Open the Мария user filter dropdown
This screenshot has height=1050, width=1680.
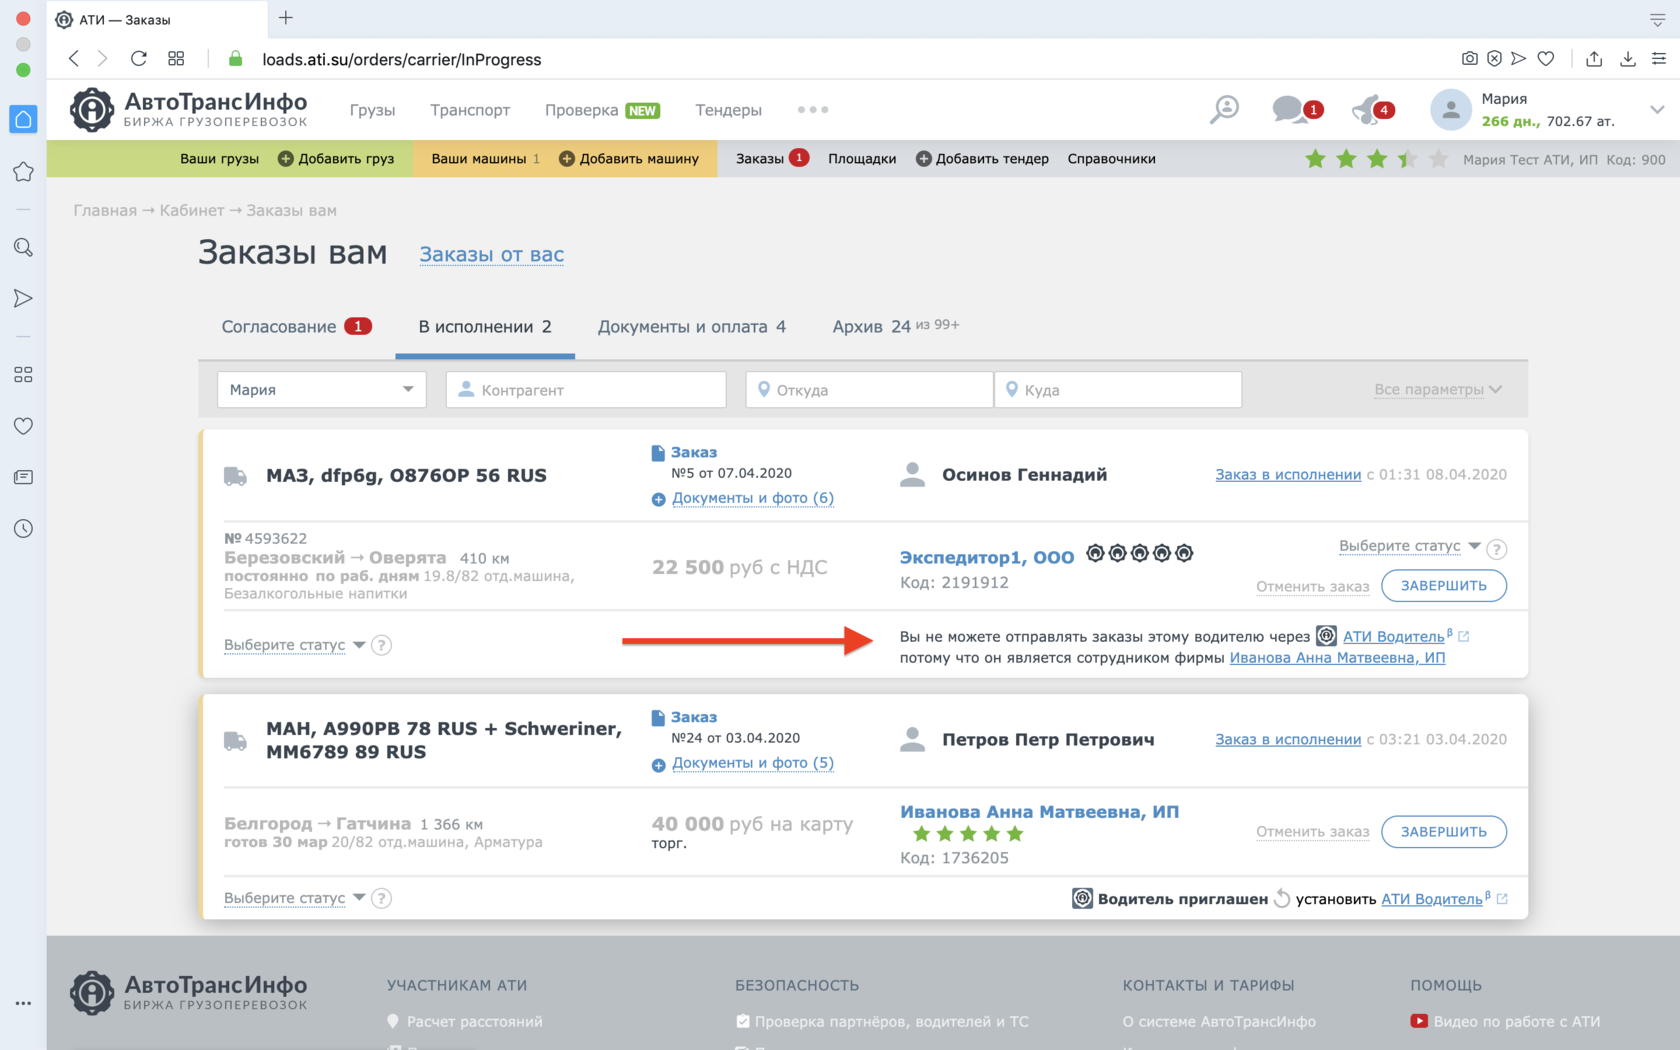tap(322, 390)
